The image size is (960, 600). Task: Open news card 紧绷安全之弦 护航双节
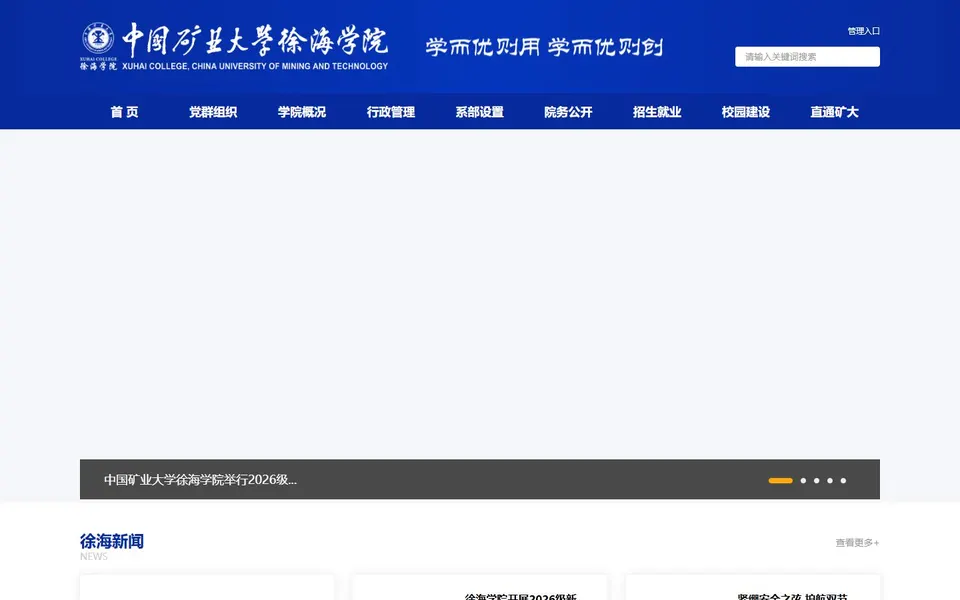792,596
